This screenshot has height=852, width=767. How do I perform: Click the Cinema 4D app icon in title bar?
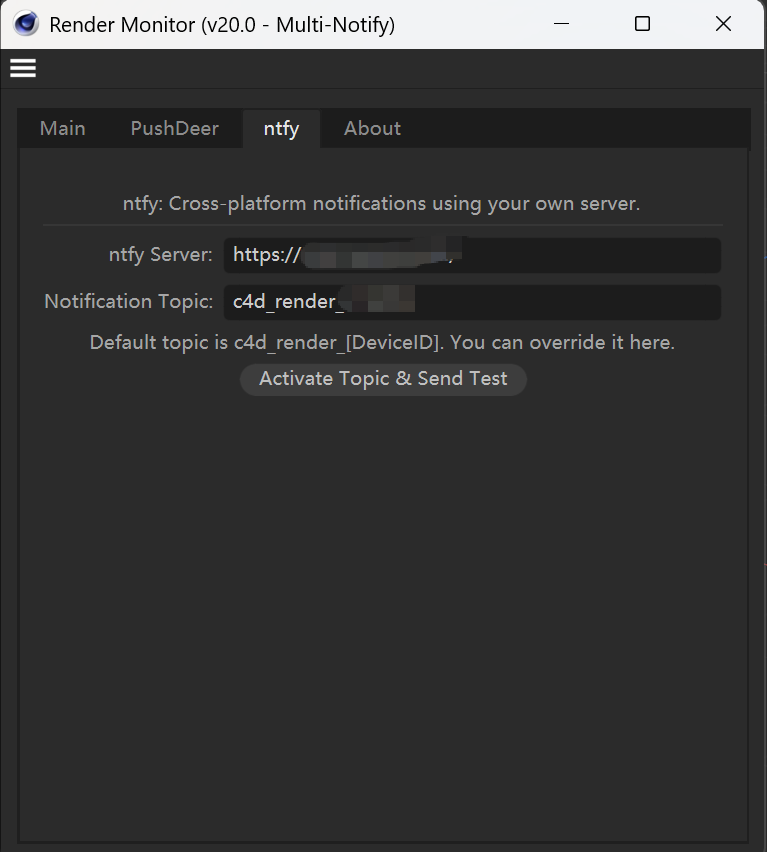point(26,24)
